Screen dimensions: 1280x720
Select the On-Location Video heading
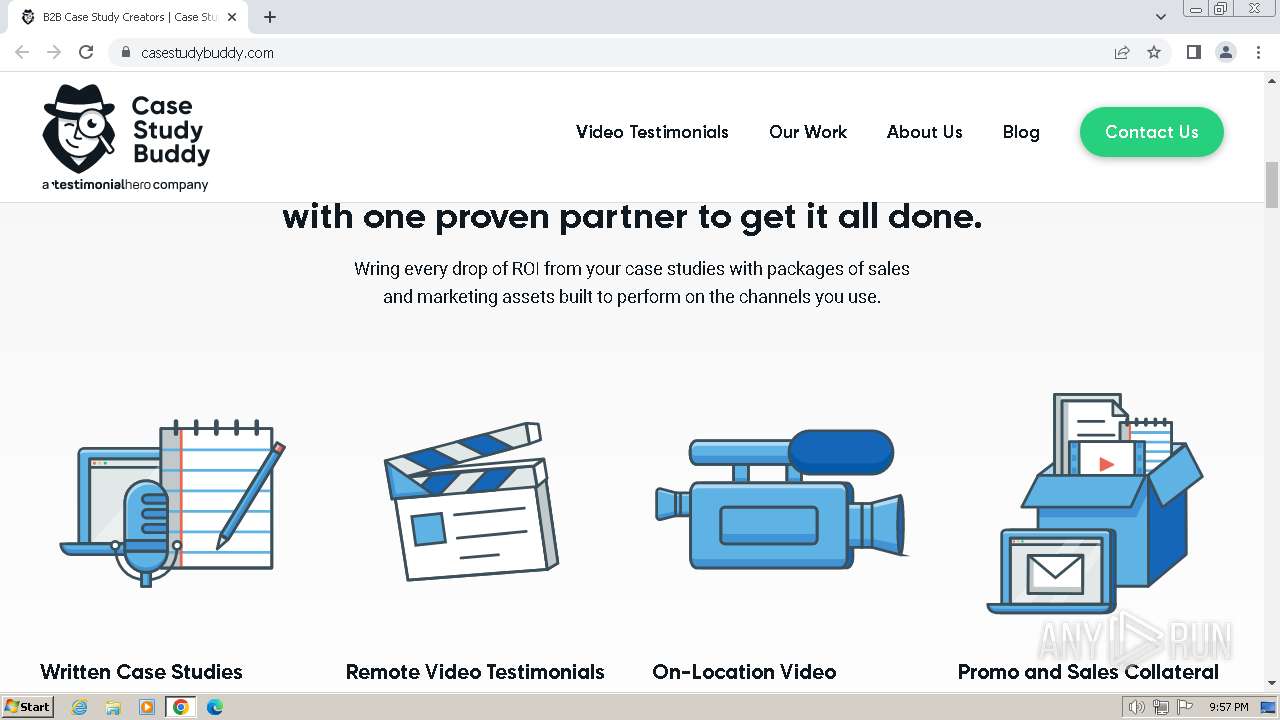(x=744, y=672)
